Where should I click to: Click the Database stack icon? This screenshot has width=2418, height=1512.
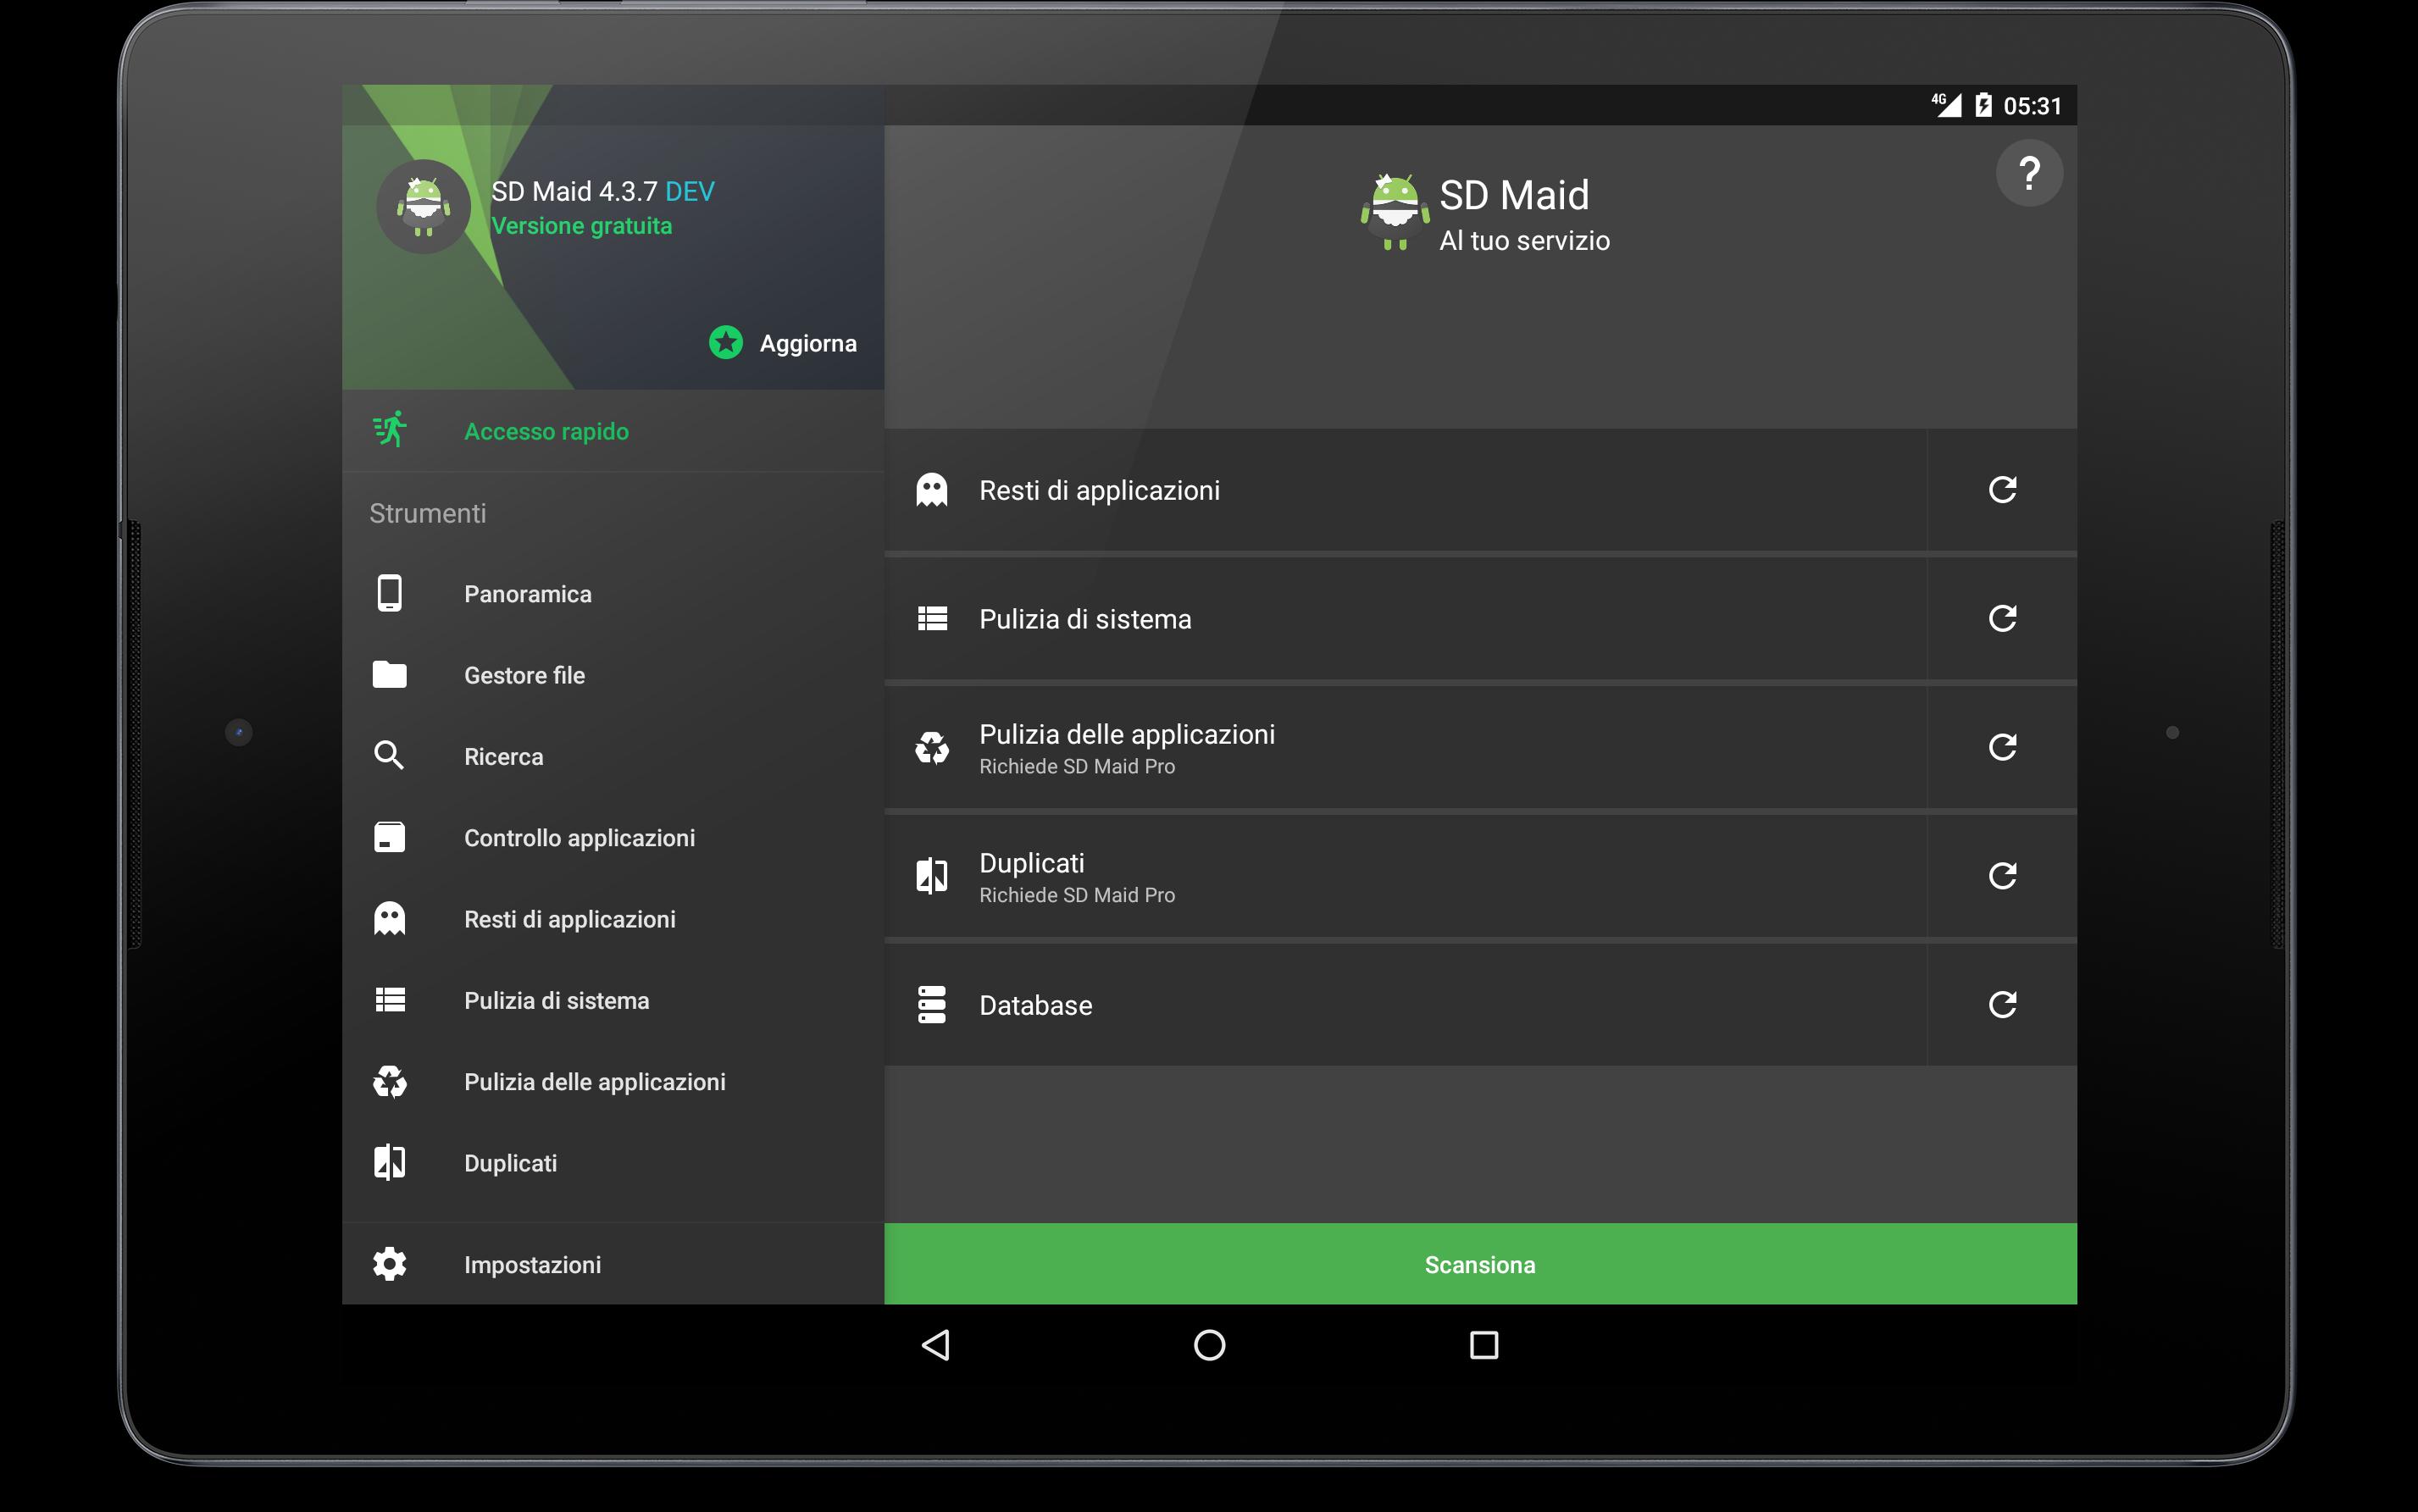tap(932, 1005)
